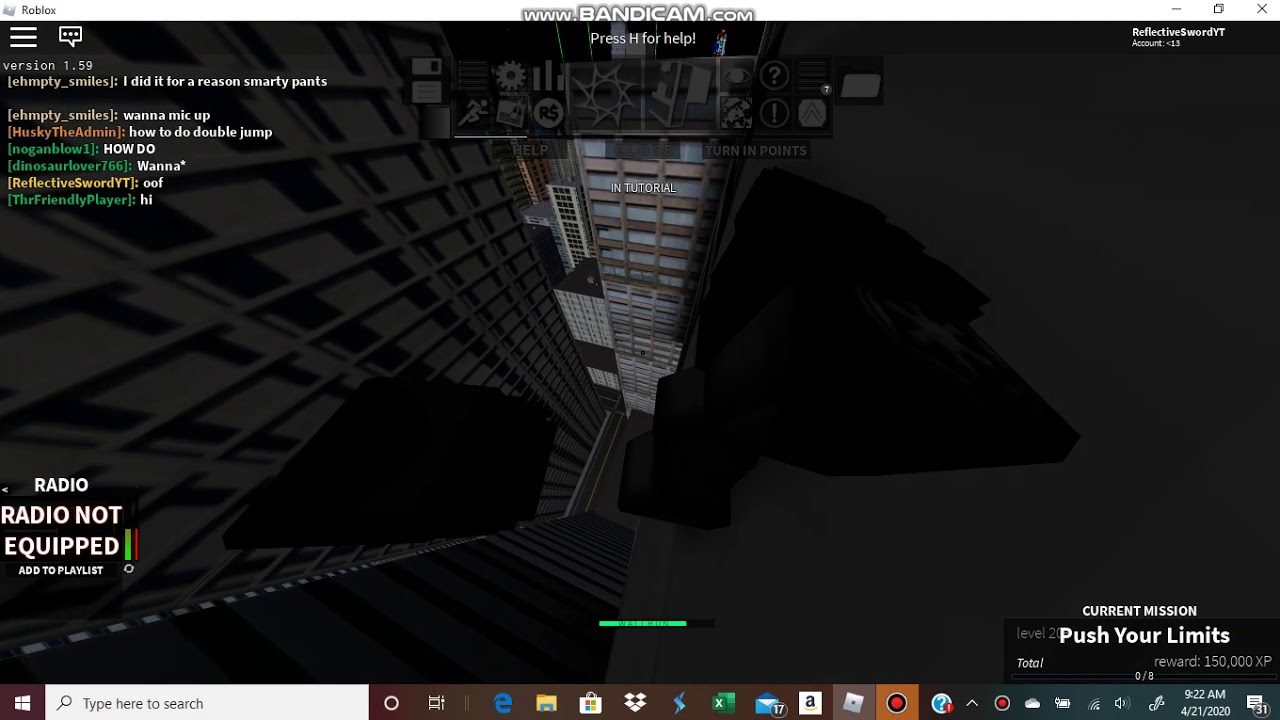Open Dropbox from the taskbar
This screenshot has height=720, width=1280.
point(635,703)
